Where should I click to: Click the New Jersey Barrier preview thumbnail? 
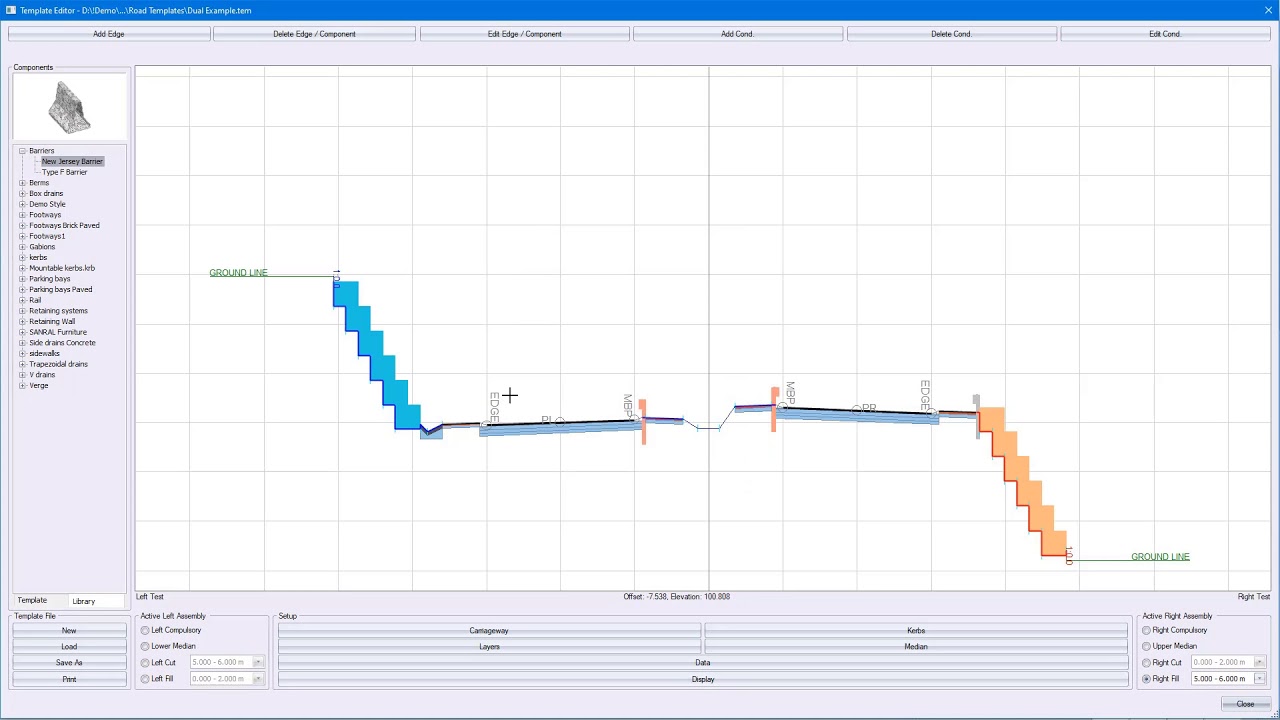[68, 107]
